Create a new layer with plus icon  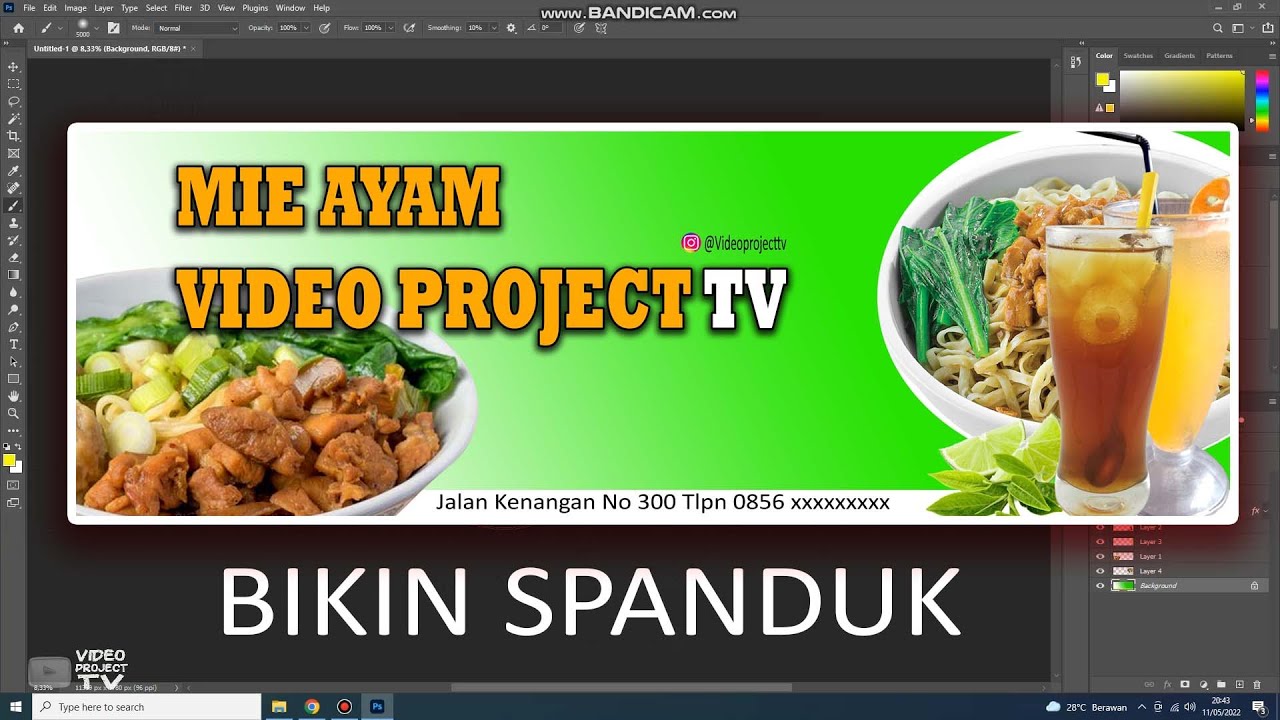[1240, 685]
